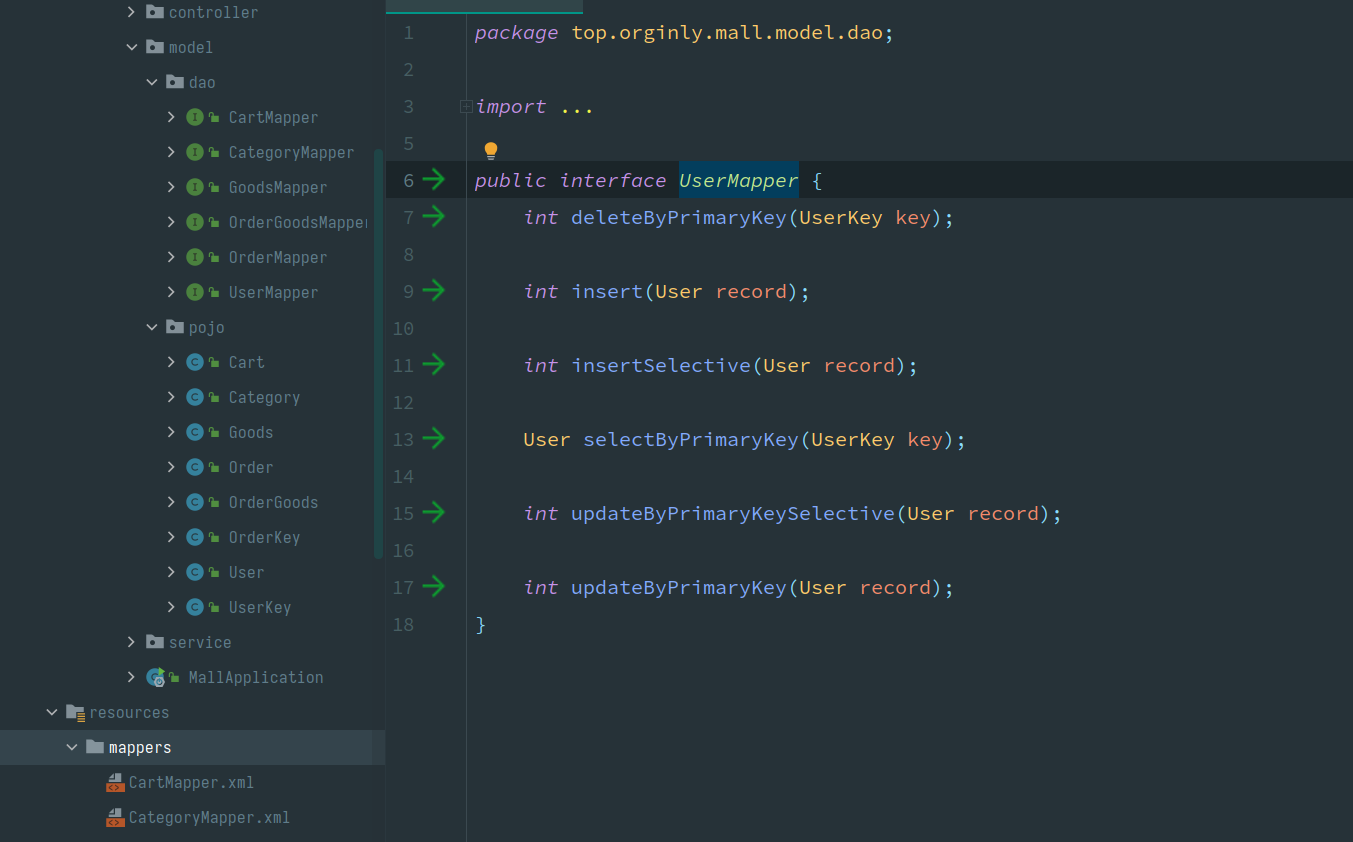
Task: Select GoodsMapper in the project tree
Action: pos(278,187)
